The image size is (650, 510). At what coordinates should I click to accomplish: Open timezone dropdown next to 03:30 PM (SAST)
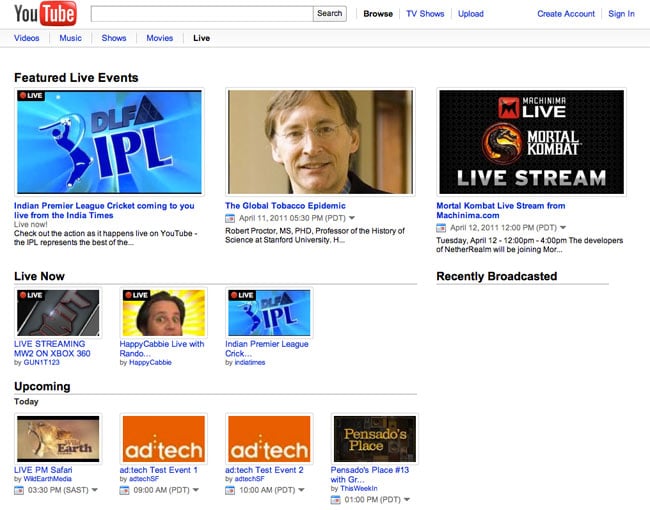(x=95, y=490)
